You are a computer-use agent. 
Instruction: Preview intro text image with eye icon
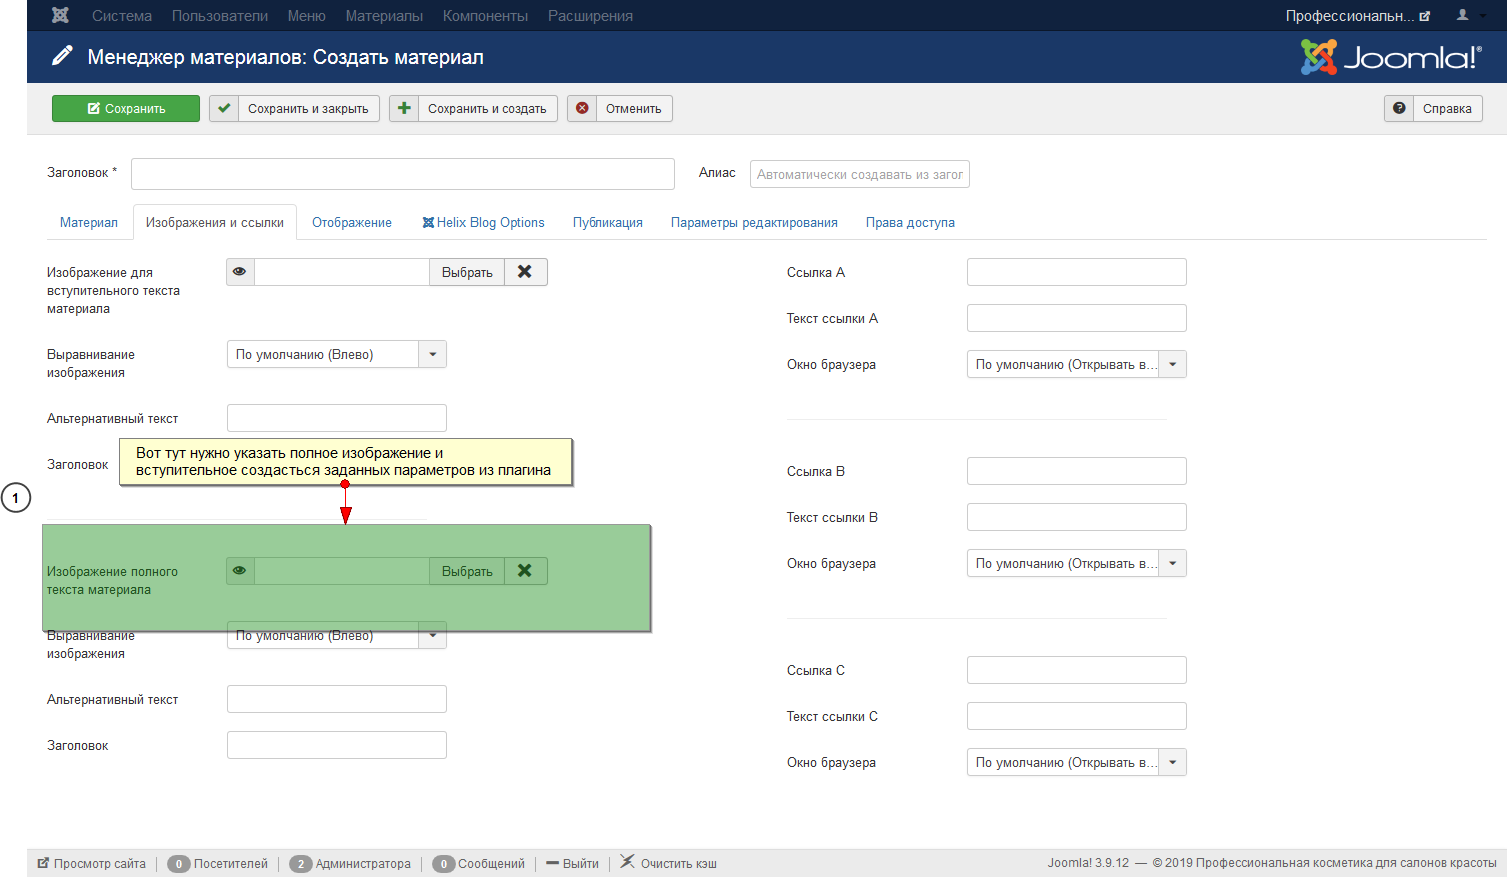tap(240, 272)
